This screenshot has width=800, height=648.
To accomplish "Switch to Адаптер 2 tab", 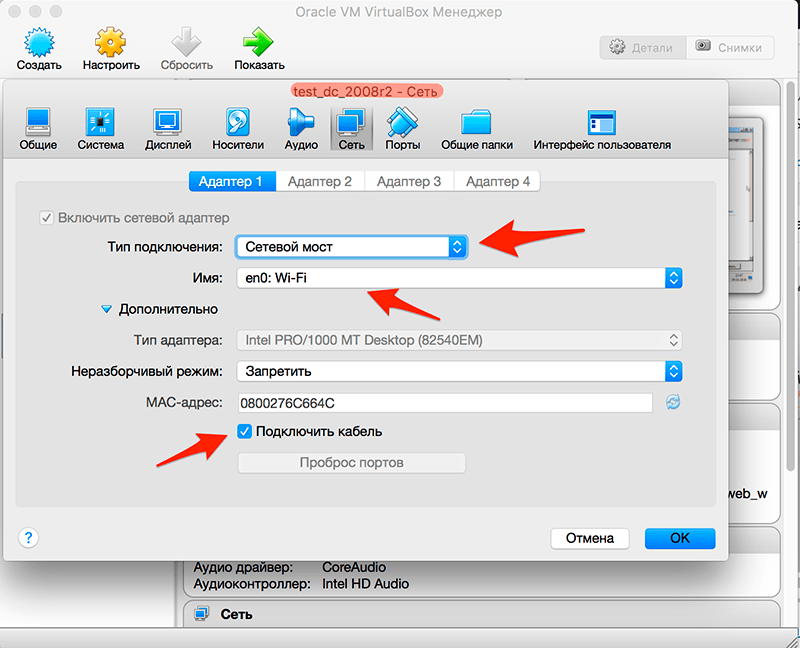I will click(320, 181).
